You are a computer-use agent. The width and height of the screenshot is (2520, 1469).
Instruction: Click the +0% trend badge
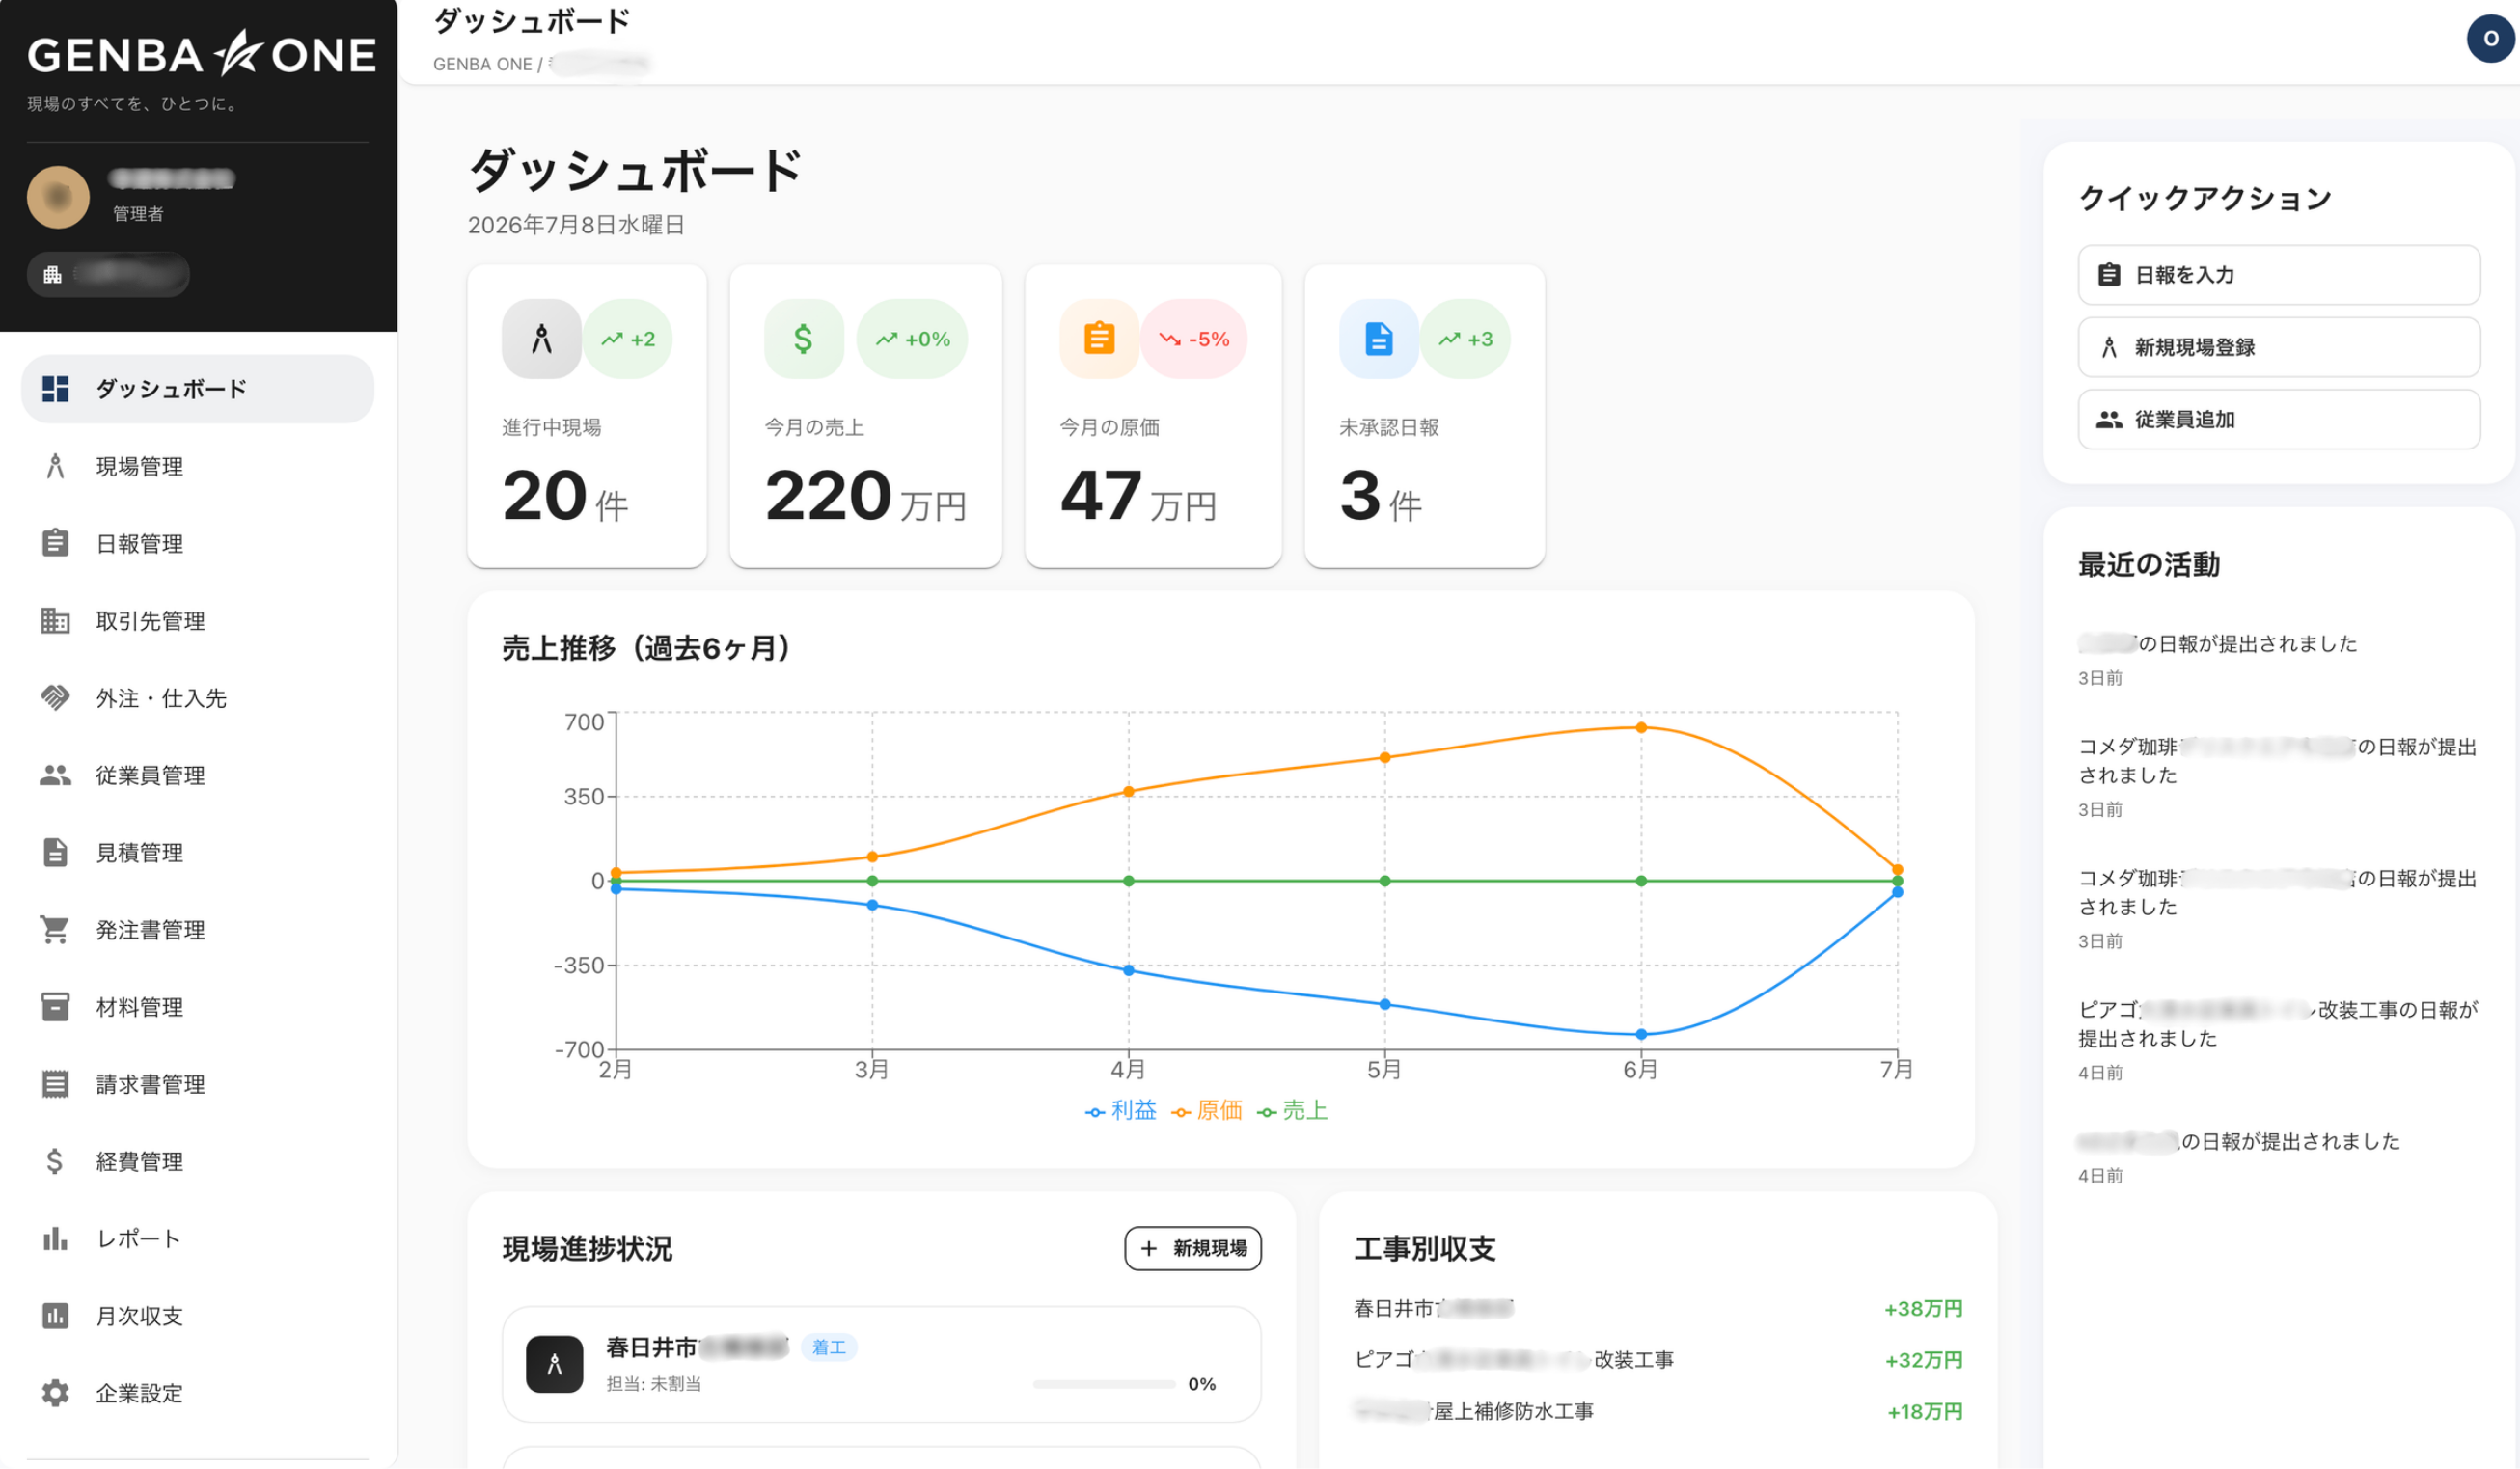(x=912, y=339)
